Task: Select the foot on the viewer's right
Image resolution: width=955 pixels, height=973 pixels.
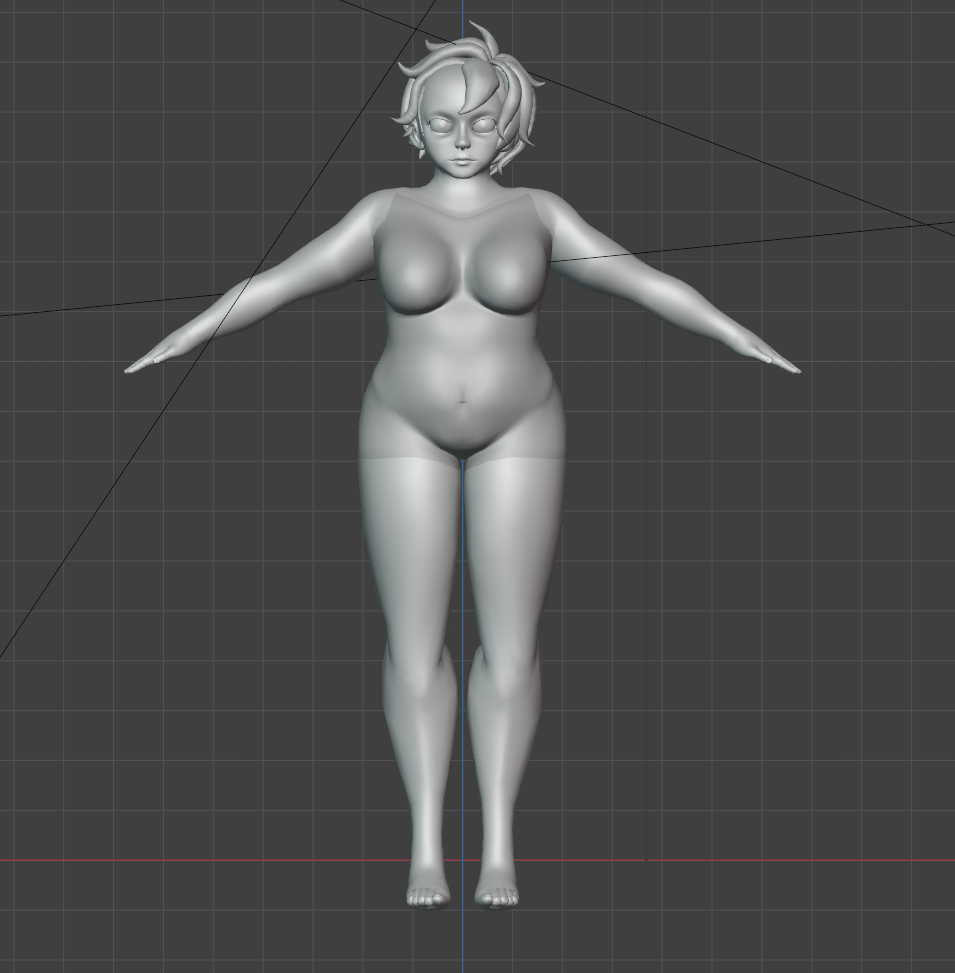Action: (x=496, y=892)
